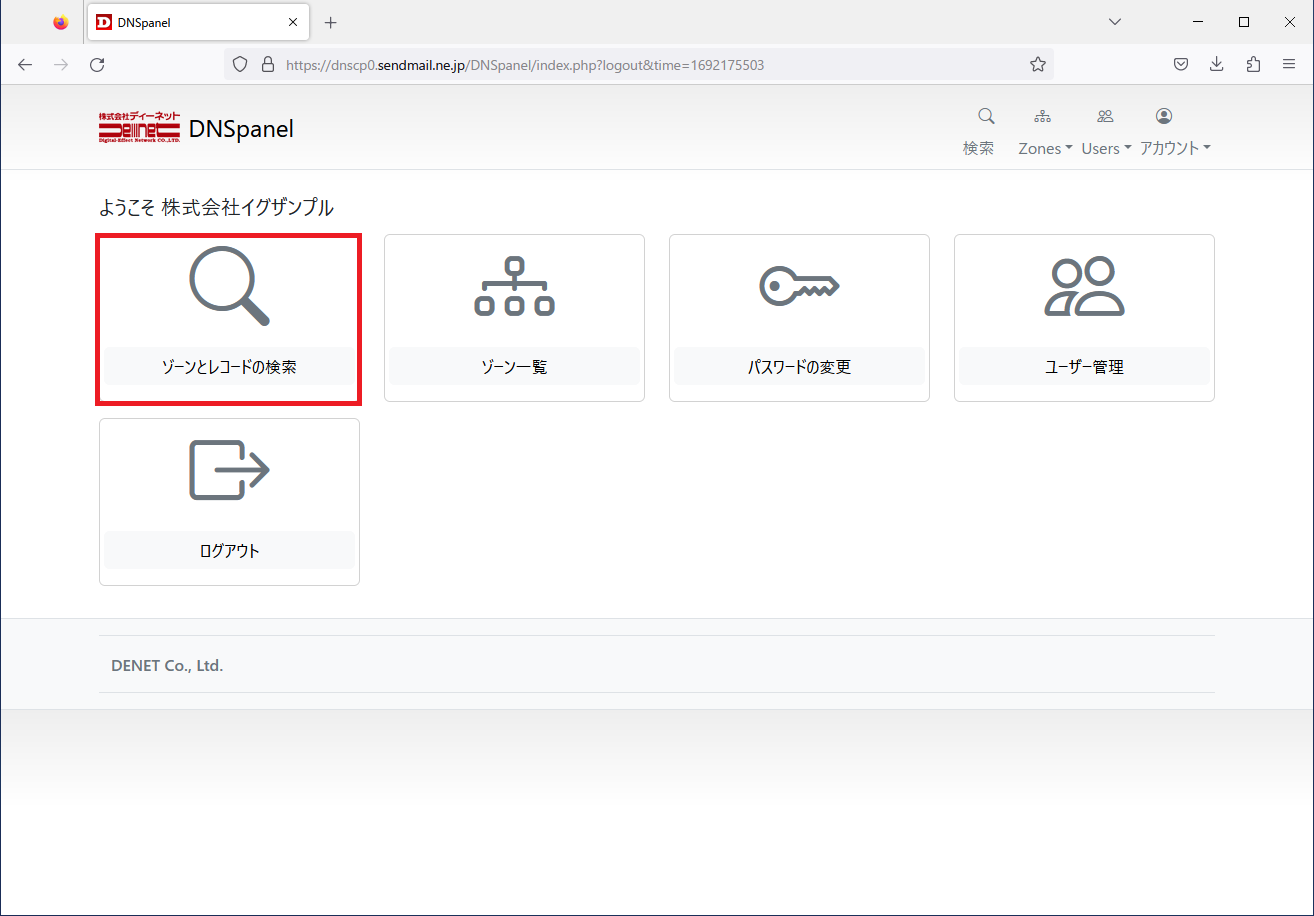Click the URL address bar
Image resolution: width=1314 pixels, height=916 pixels.
coord(638,64)
